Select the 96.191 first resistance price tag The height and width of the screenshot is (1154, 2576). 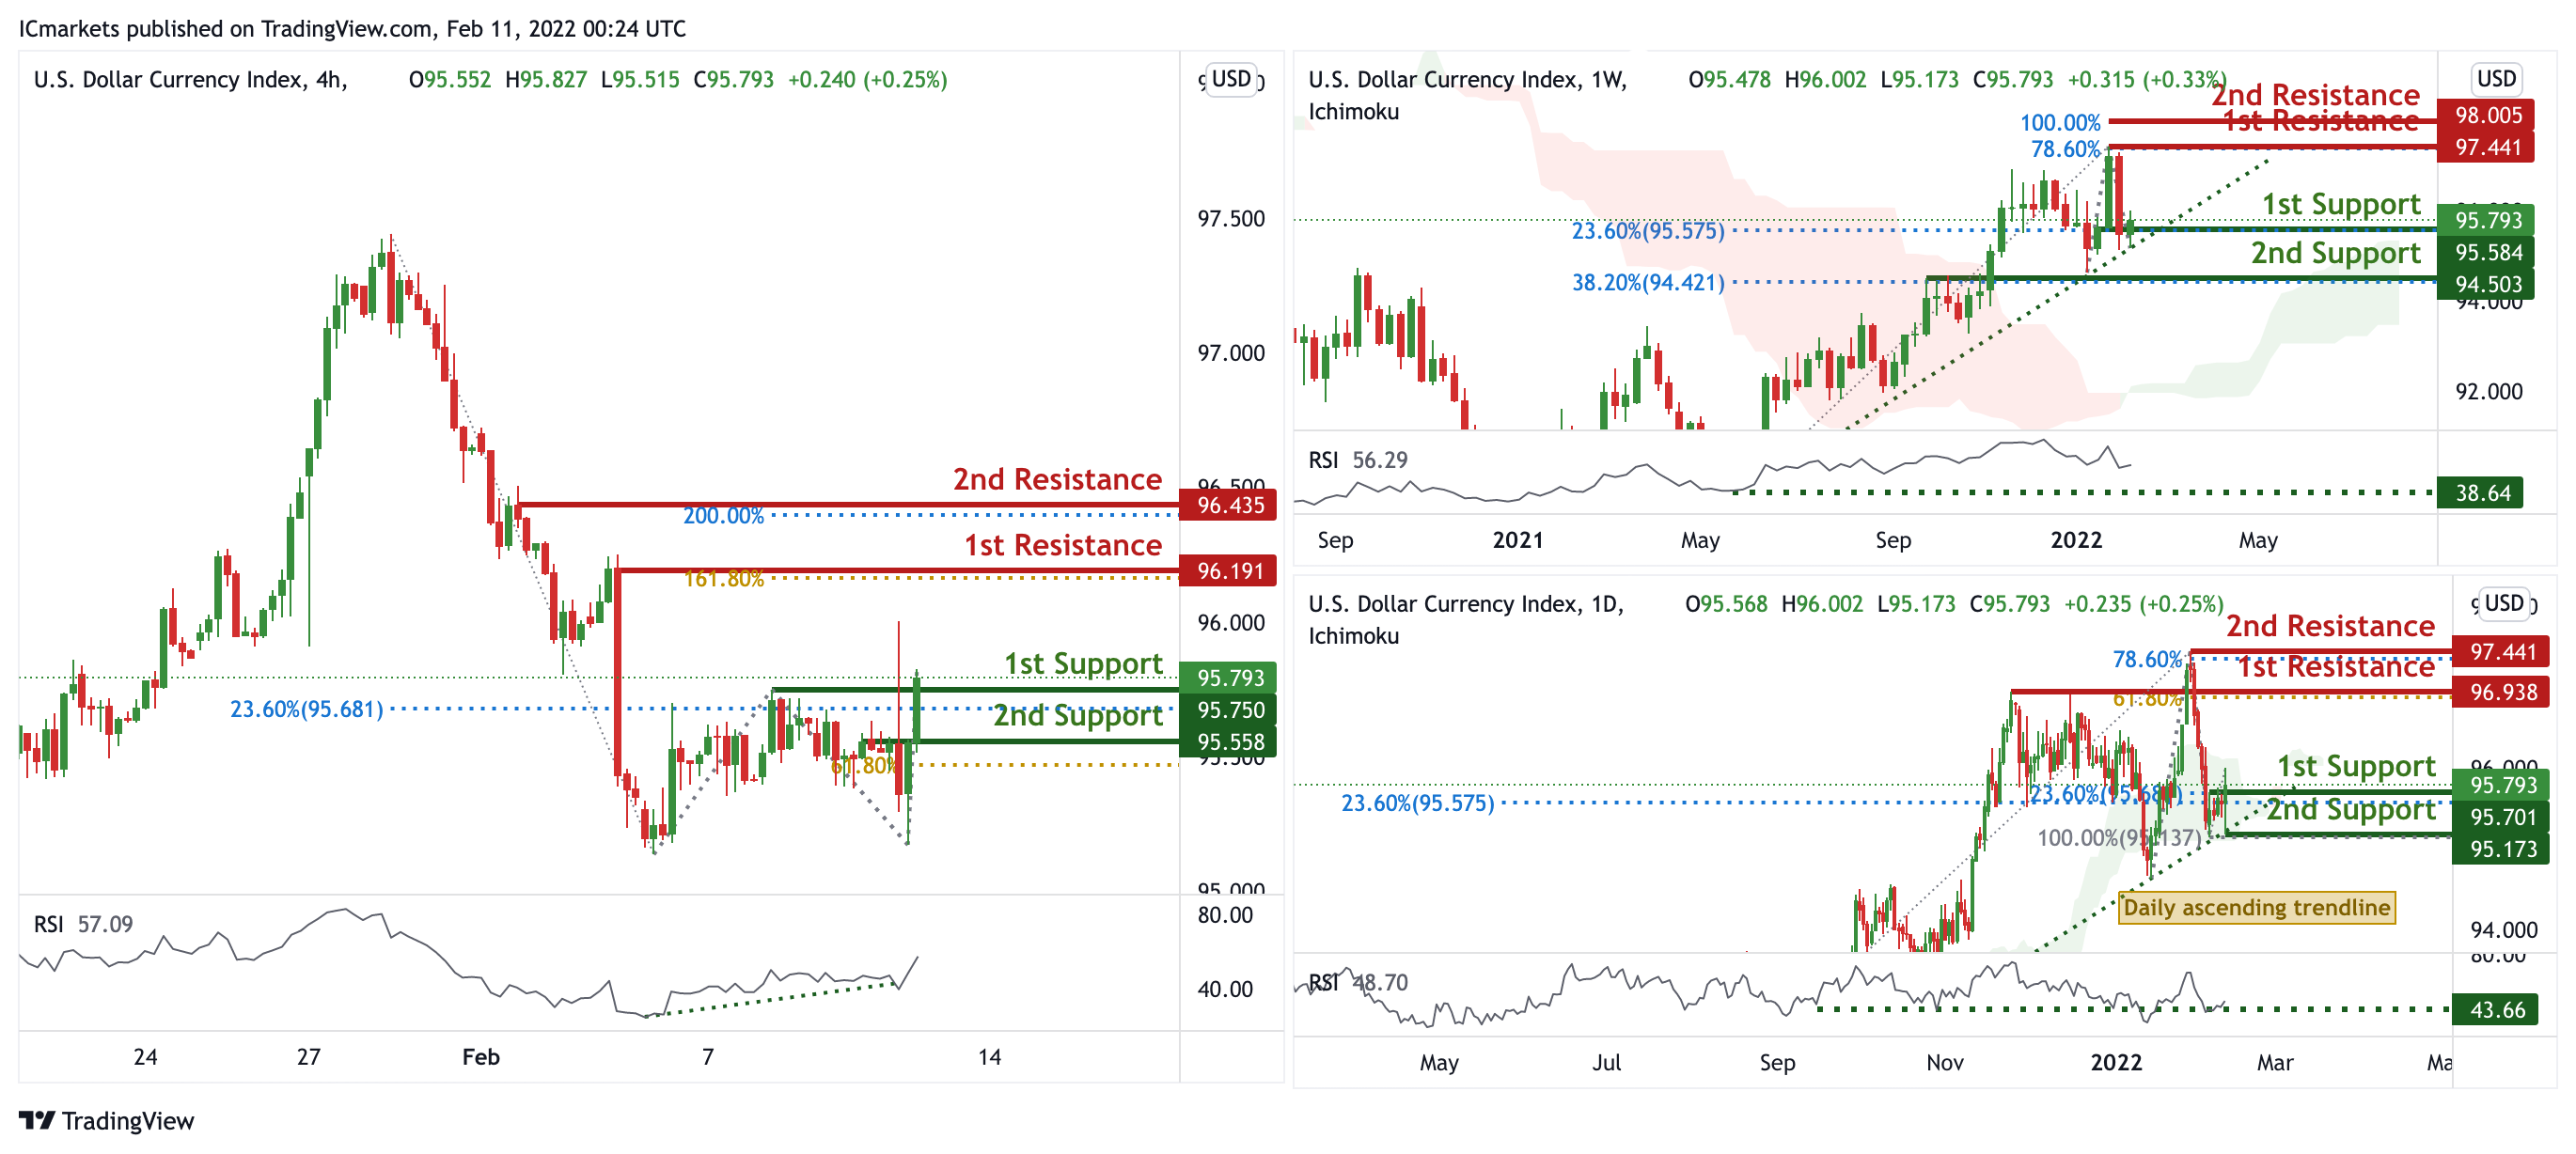[1229, 571]
